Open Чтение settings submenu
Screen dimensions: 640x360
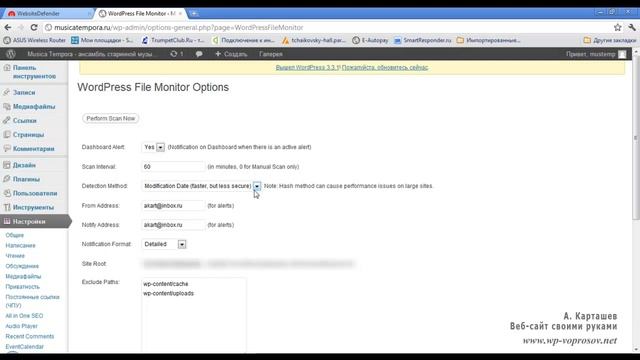point(15,256)
